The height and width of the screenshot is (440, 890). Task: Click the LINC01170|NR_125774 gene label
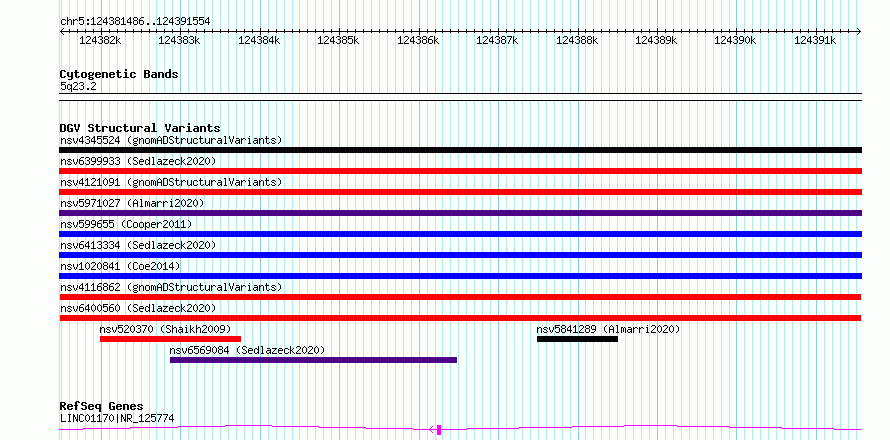click(x=117, y=419)
